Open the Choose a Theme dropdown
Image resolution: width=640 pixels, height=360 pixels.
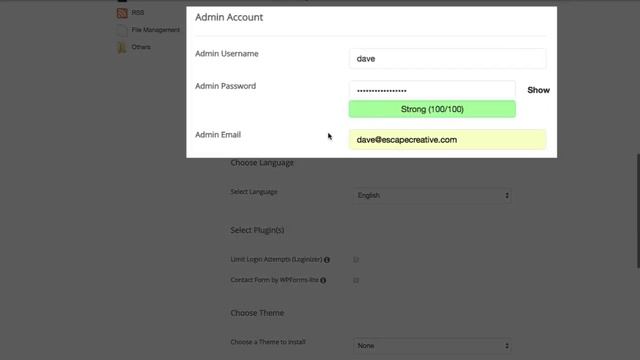pos(432,346)
